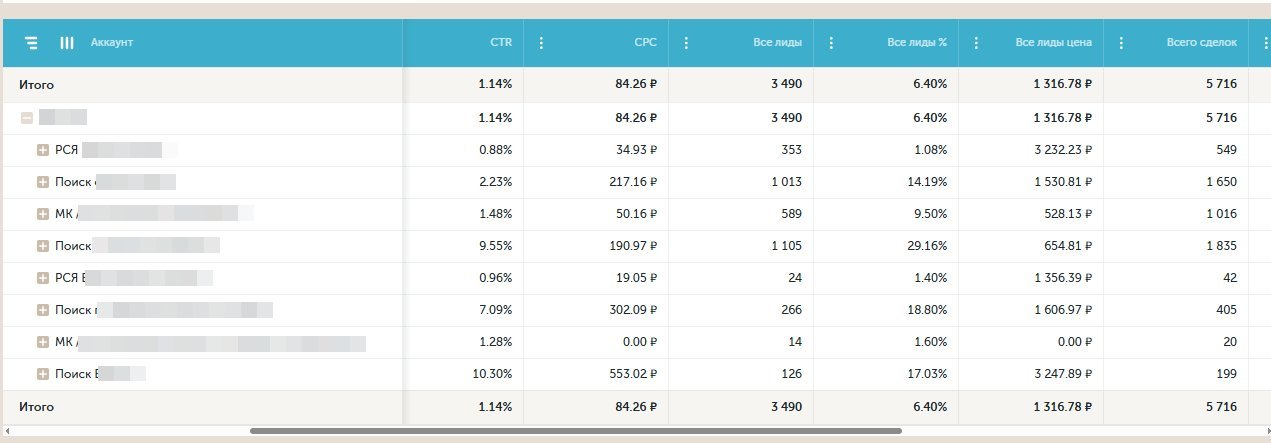This screenshot has width=1271, height=443.
Task: Open the three-dot menu for Всего сделок column
Action: pos(1121,43)
